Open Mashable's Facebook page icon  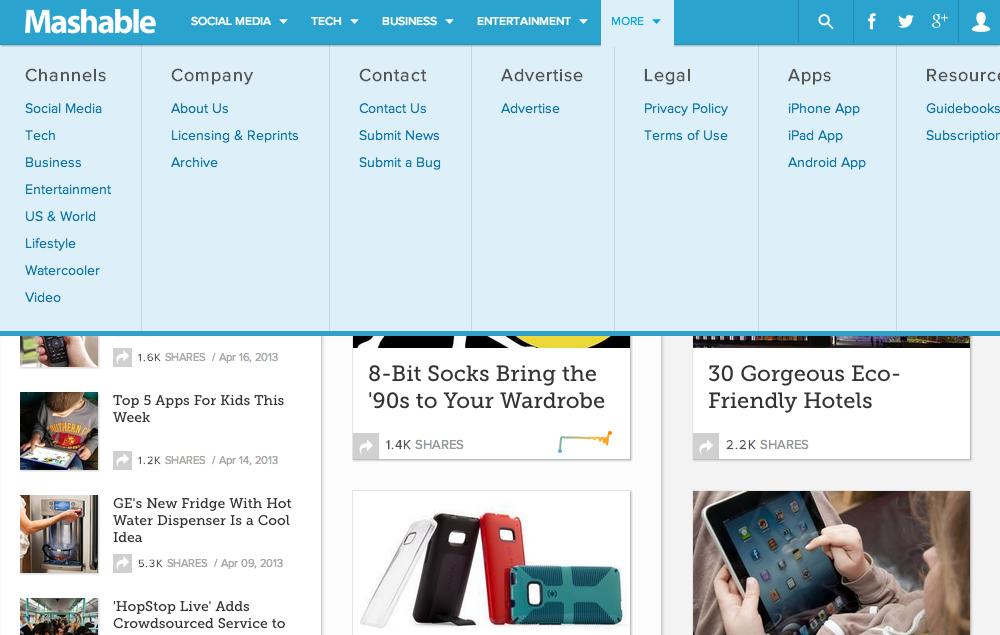point(871,22)
